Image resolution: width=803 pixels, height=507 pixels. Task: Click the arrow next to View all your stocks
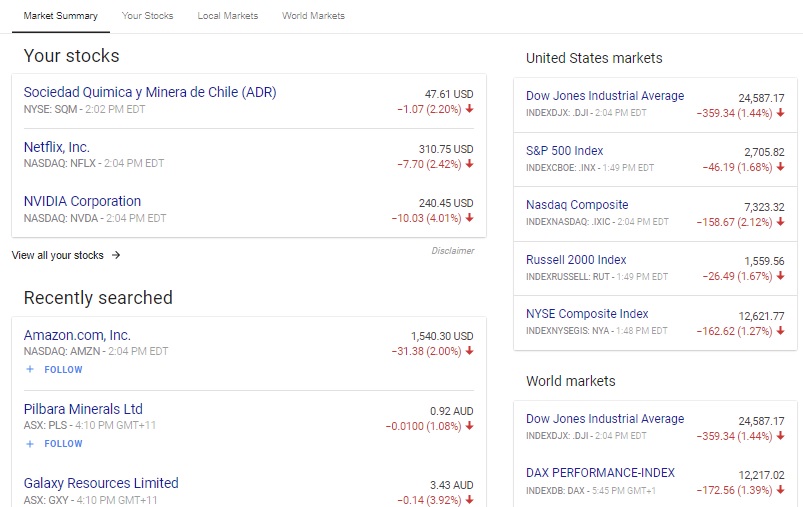point(116,255)
